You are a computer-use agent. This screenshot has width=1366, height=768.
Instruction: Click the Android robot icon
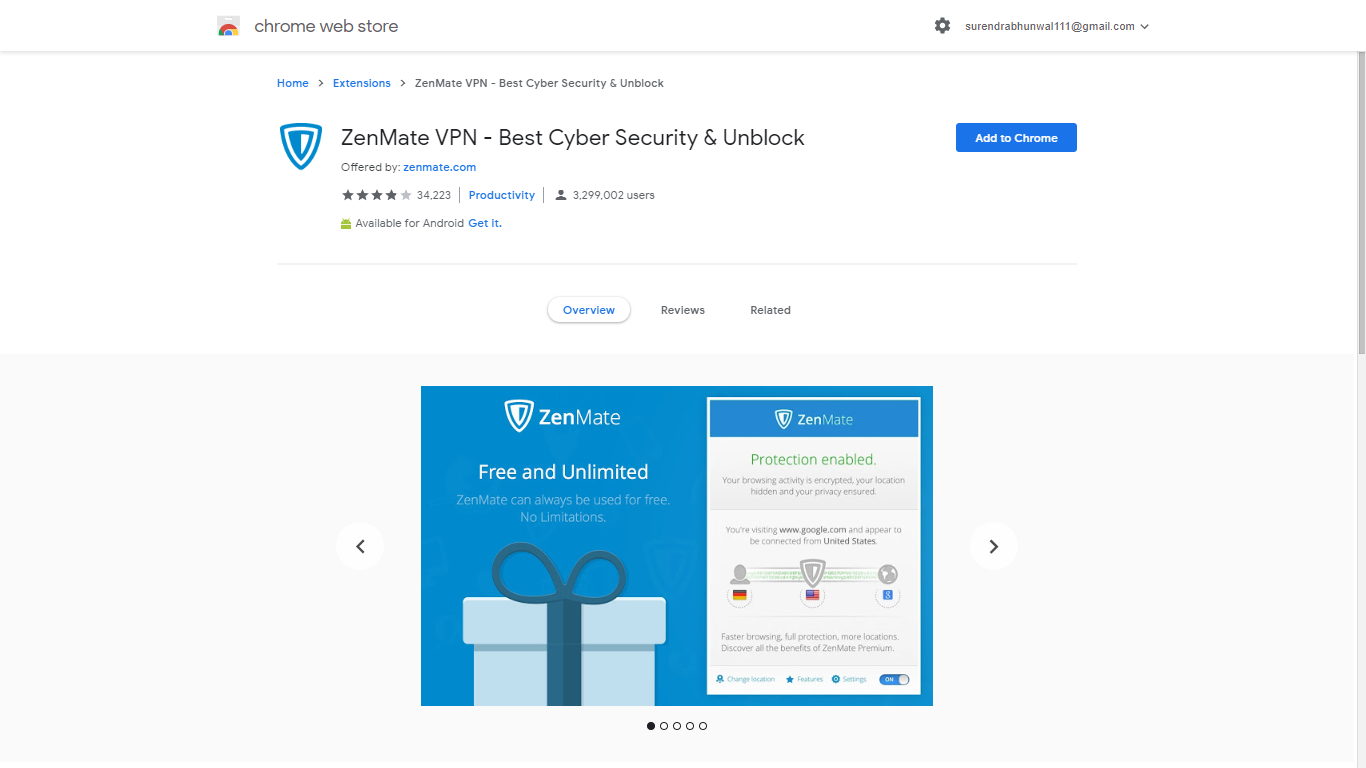[346, 224]
